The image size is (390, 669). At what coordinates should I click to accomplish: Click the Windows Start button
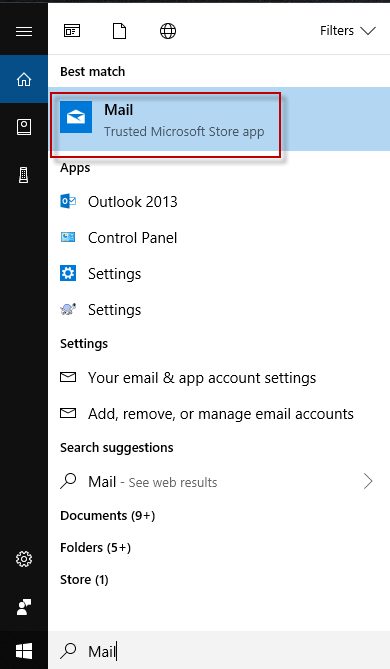click(24, 651)
